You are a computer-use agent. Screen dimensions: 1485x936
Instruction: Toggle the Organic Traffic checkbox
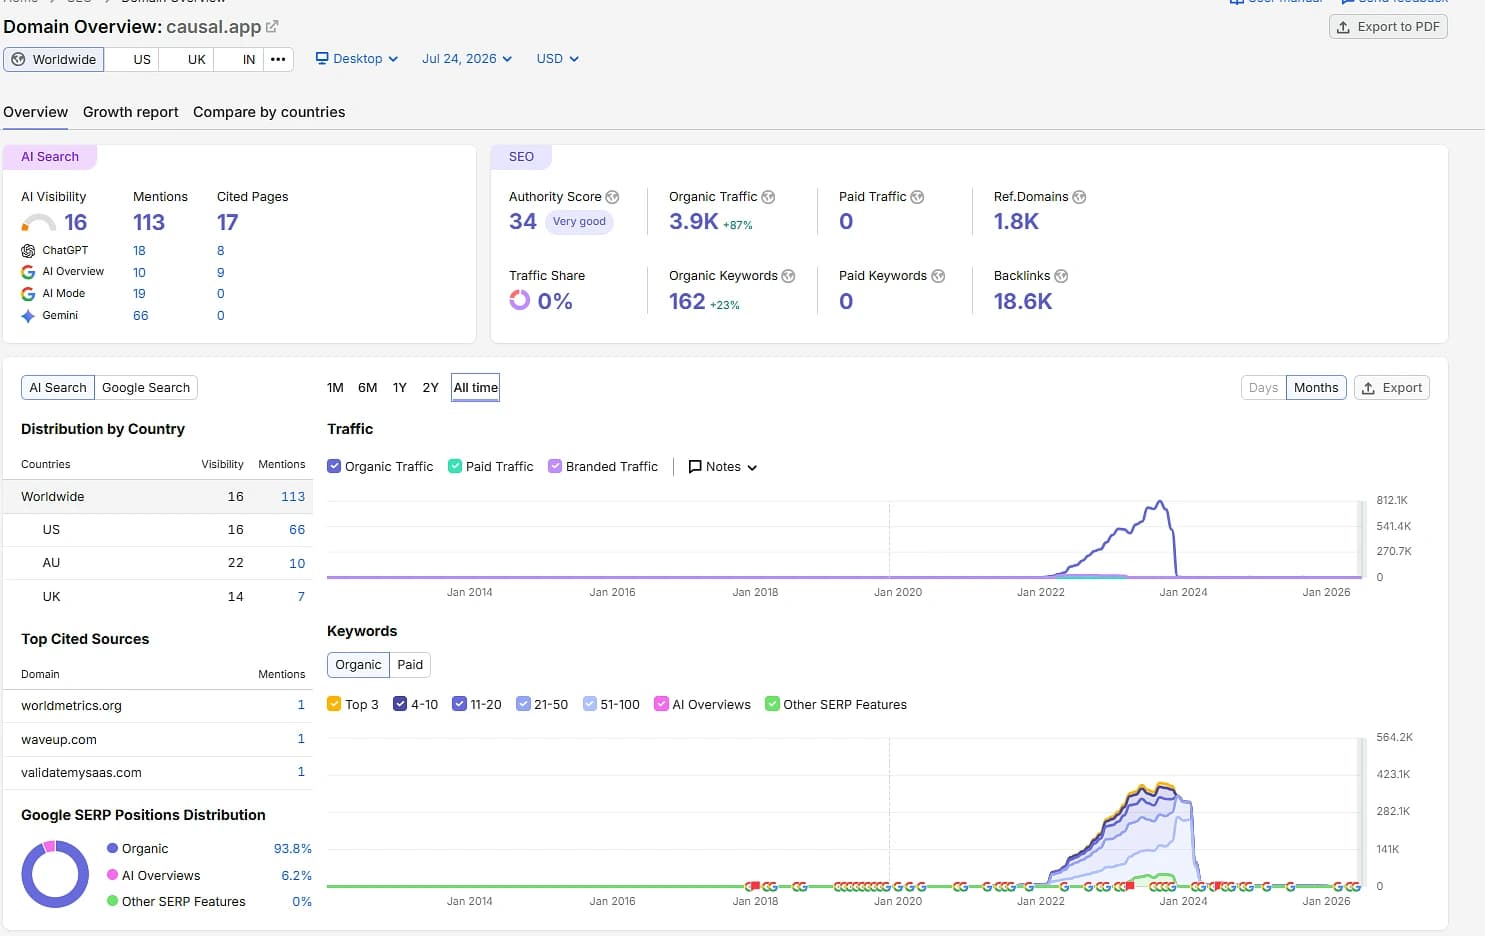pyautogui.click(x=334, y=466)
